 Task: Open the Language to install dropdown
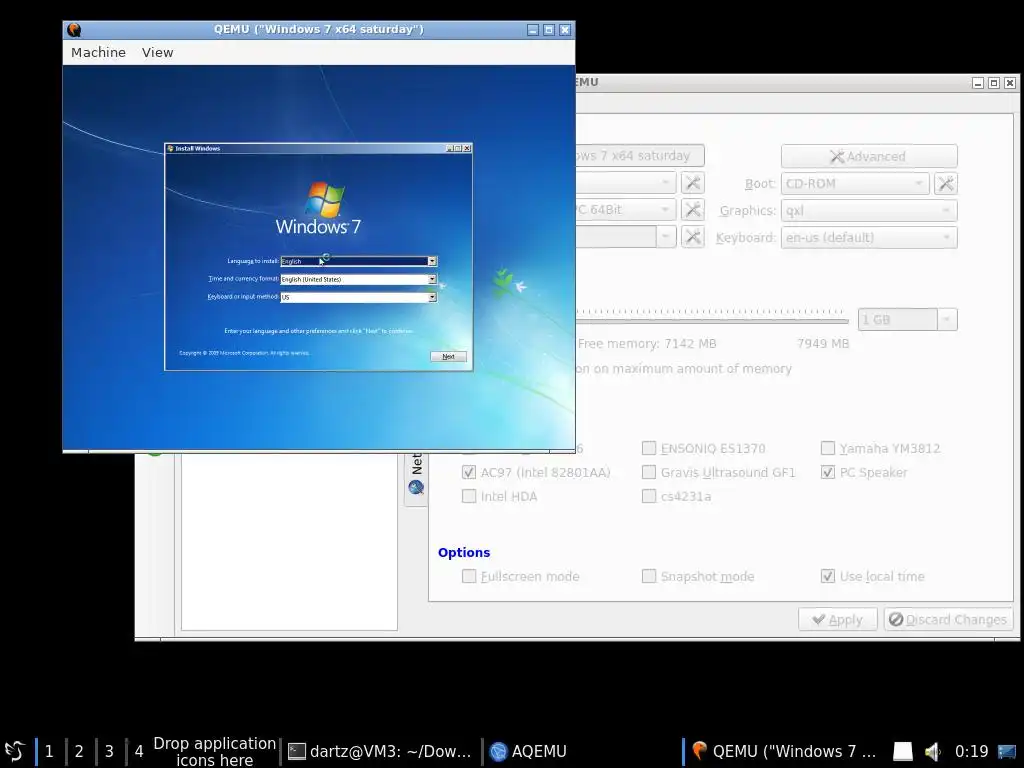(x=359, y=261)
